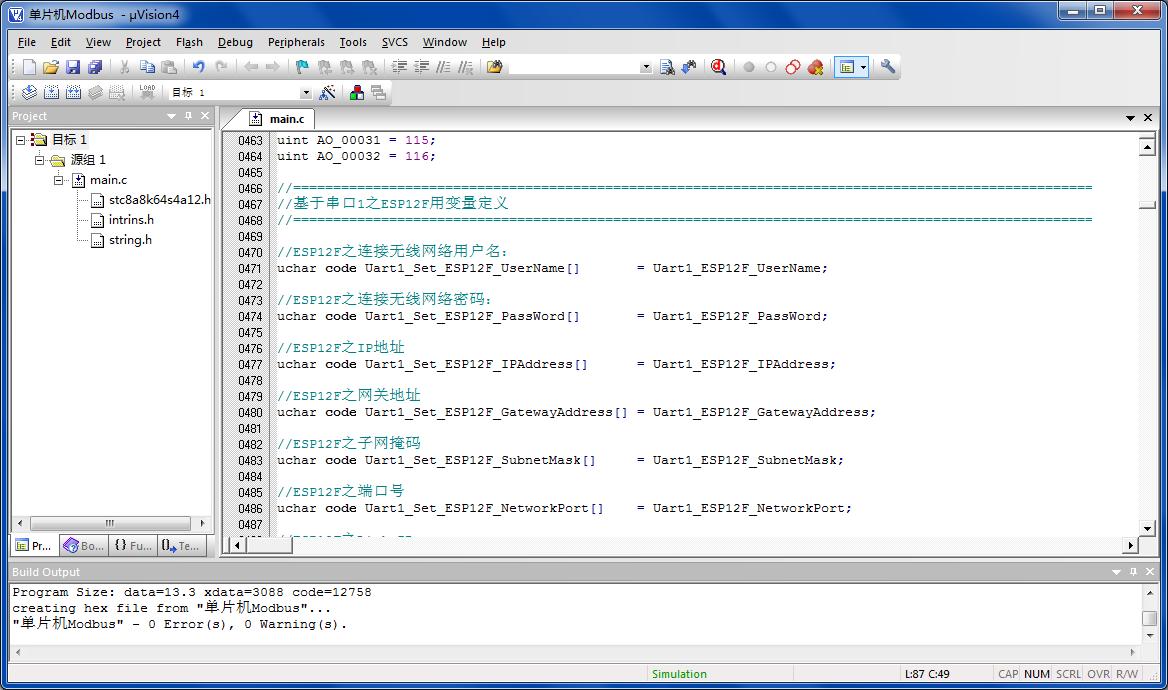
Task: Click the Enable/Disable Breakpoint white circle icon
Action: pyautogui.click(x=771, y=67)
